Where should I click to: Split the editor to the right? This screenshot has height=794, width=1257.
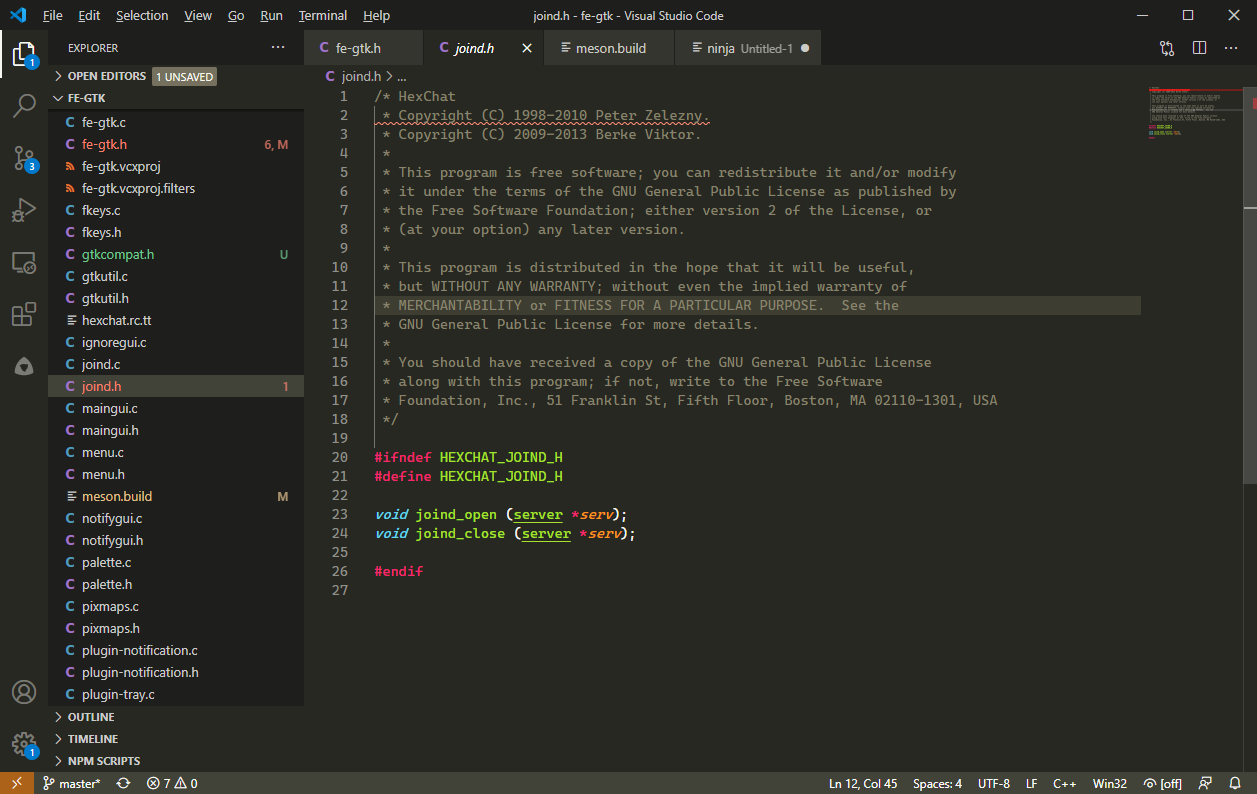(1200, 48)
